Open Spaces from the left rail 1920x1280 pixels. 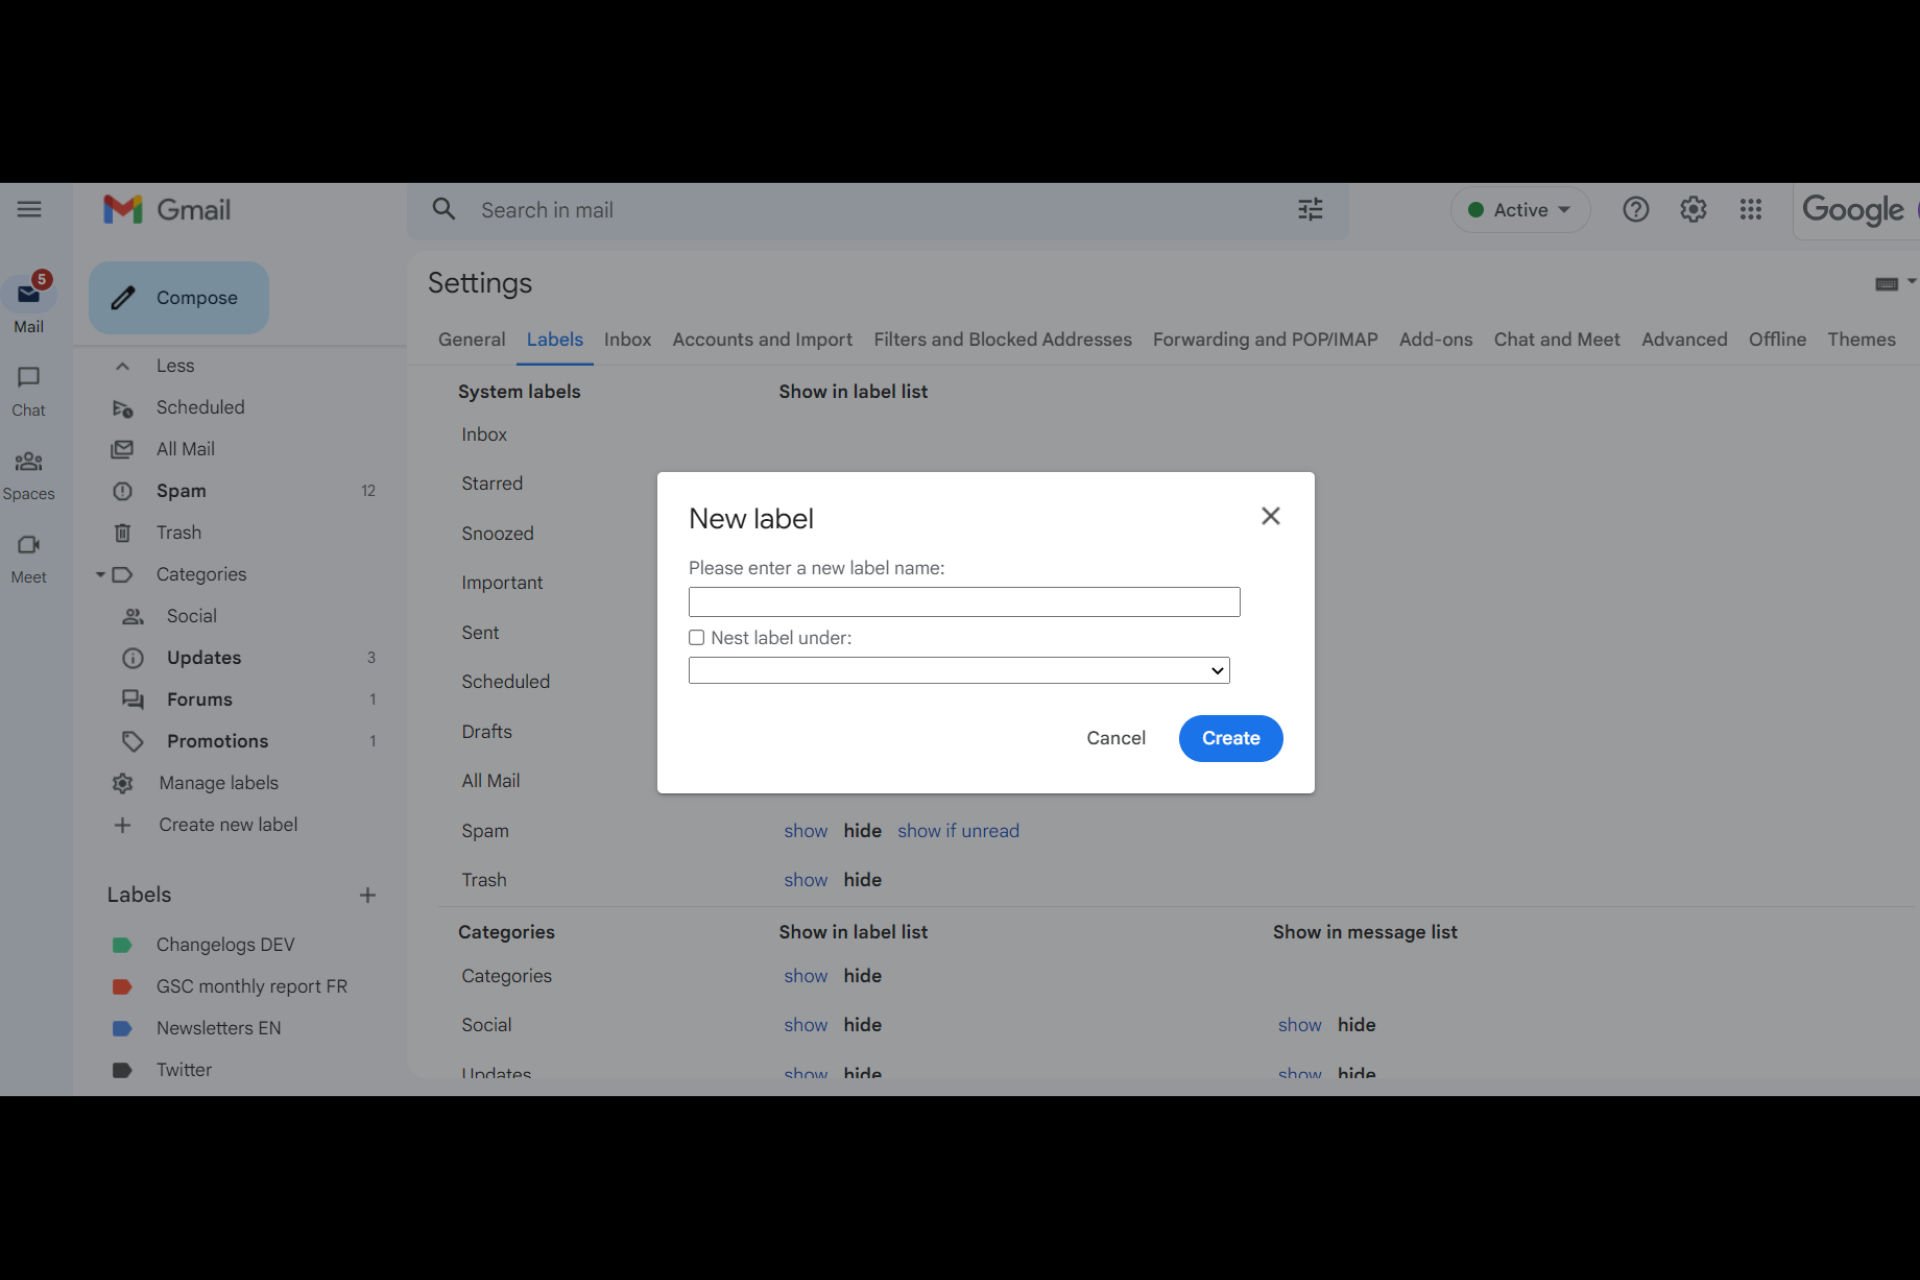[x=28, y=475]
